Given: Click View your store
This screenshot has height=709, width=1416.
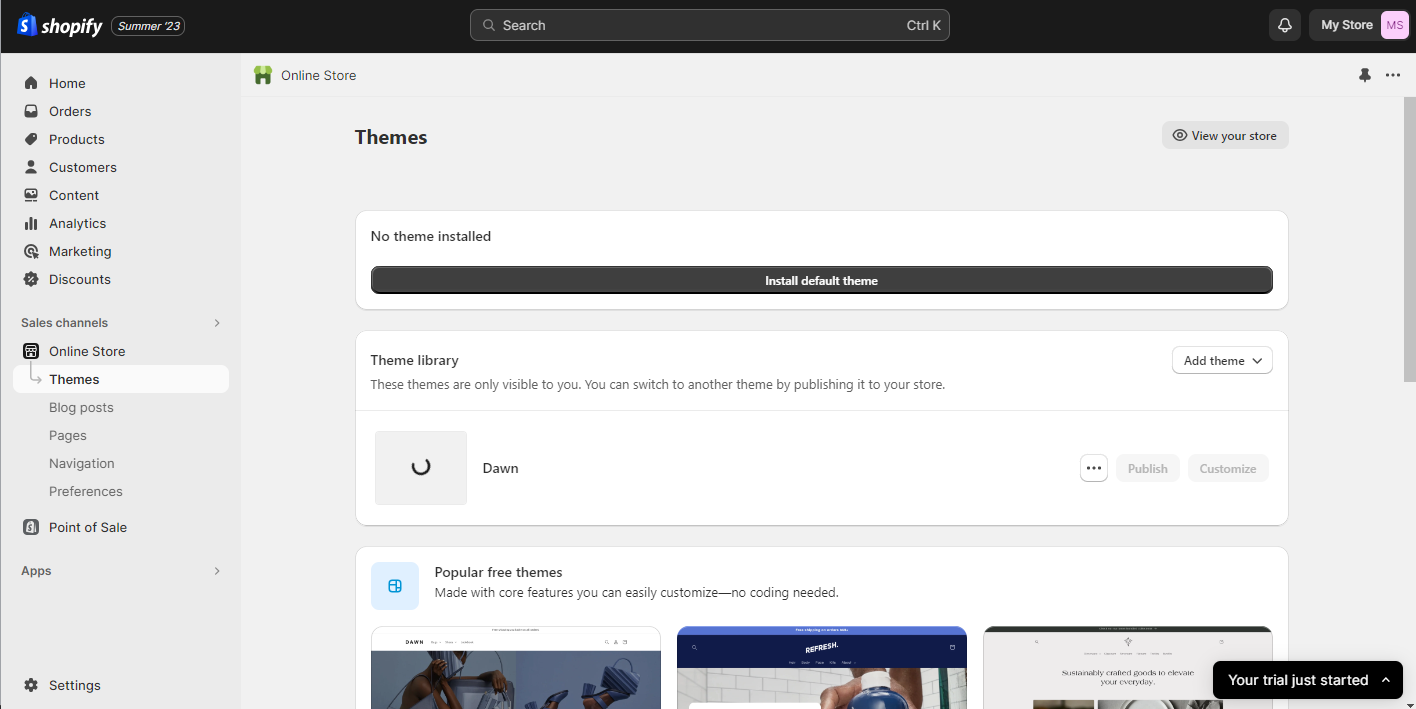Looking at the screenshot, I should (1225, 135).
